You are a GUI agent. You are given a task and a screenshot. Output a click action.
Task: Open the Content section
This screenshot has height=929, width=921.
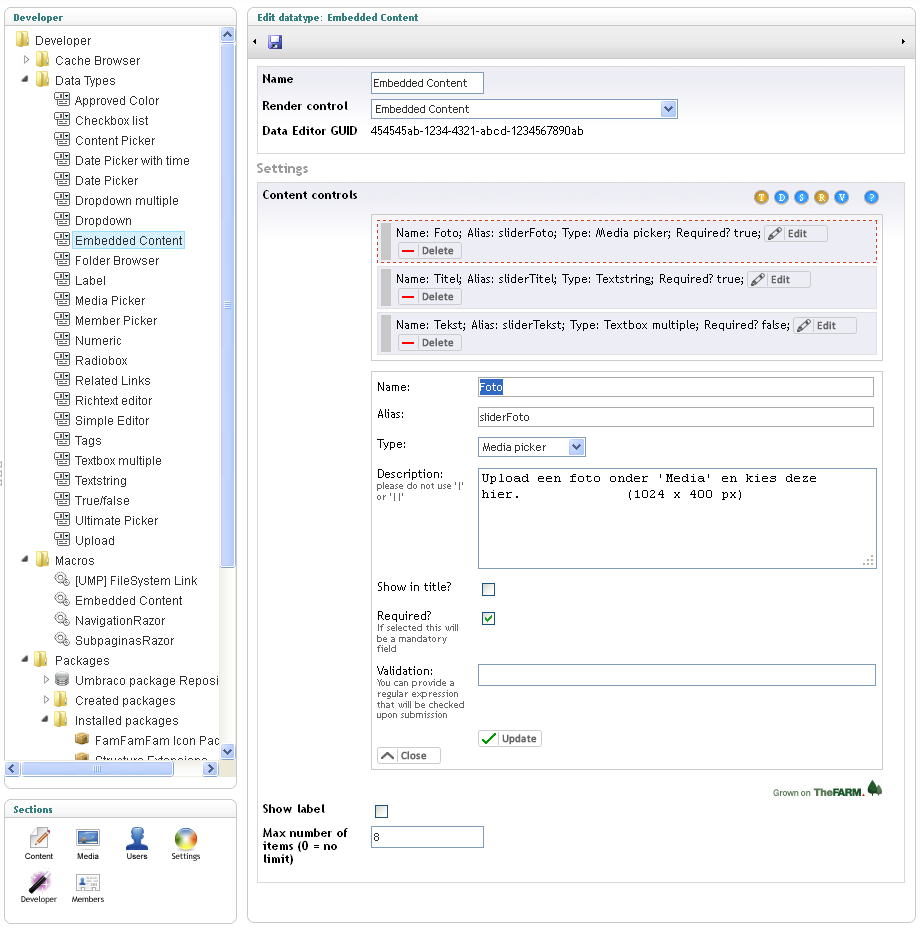pyautogui.click(x=39, y=843)
